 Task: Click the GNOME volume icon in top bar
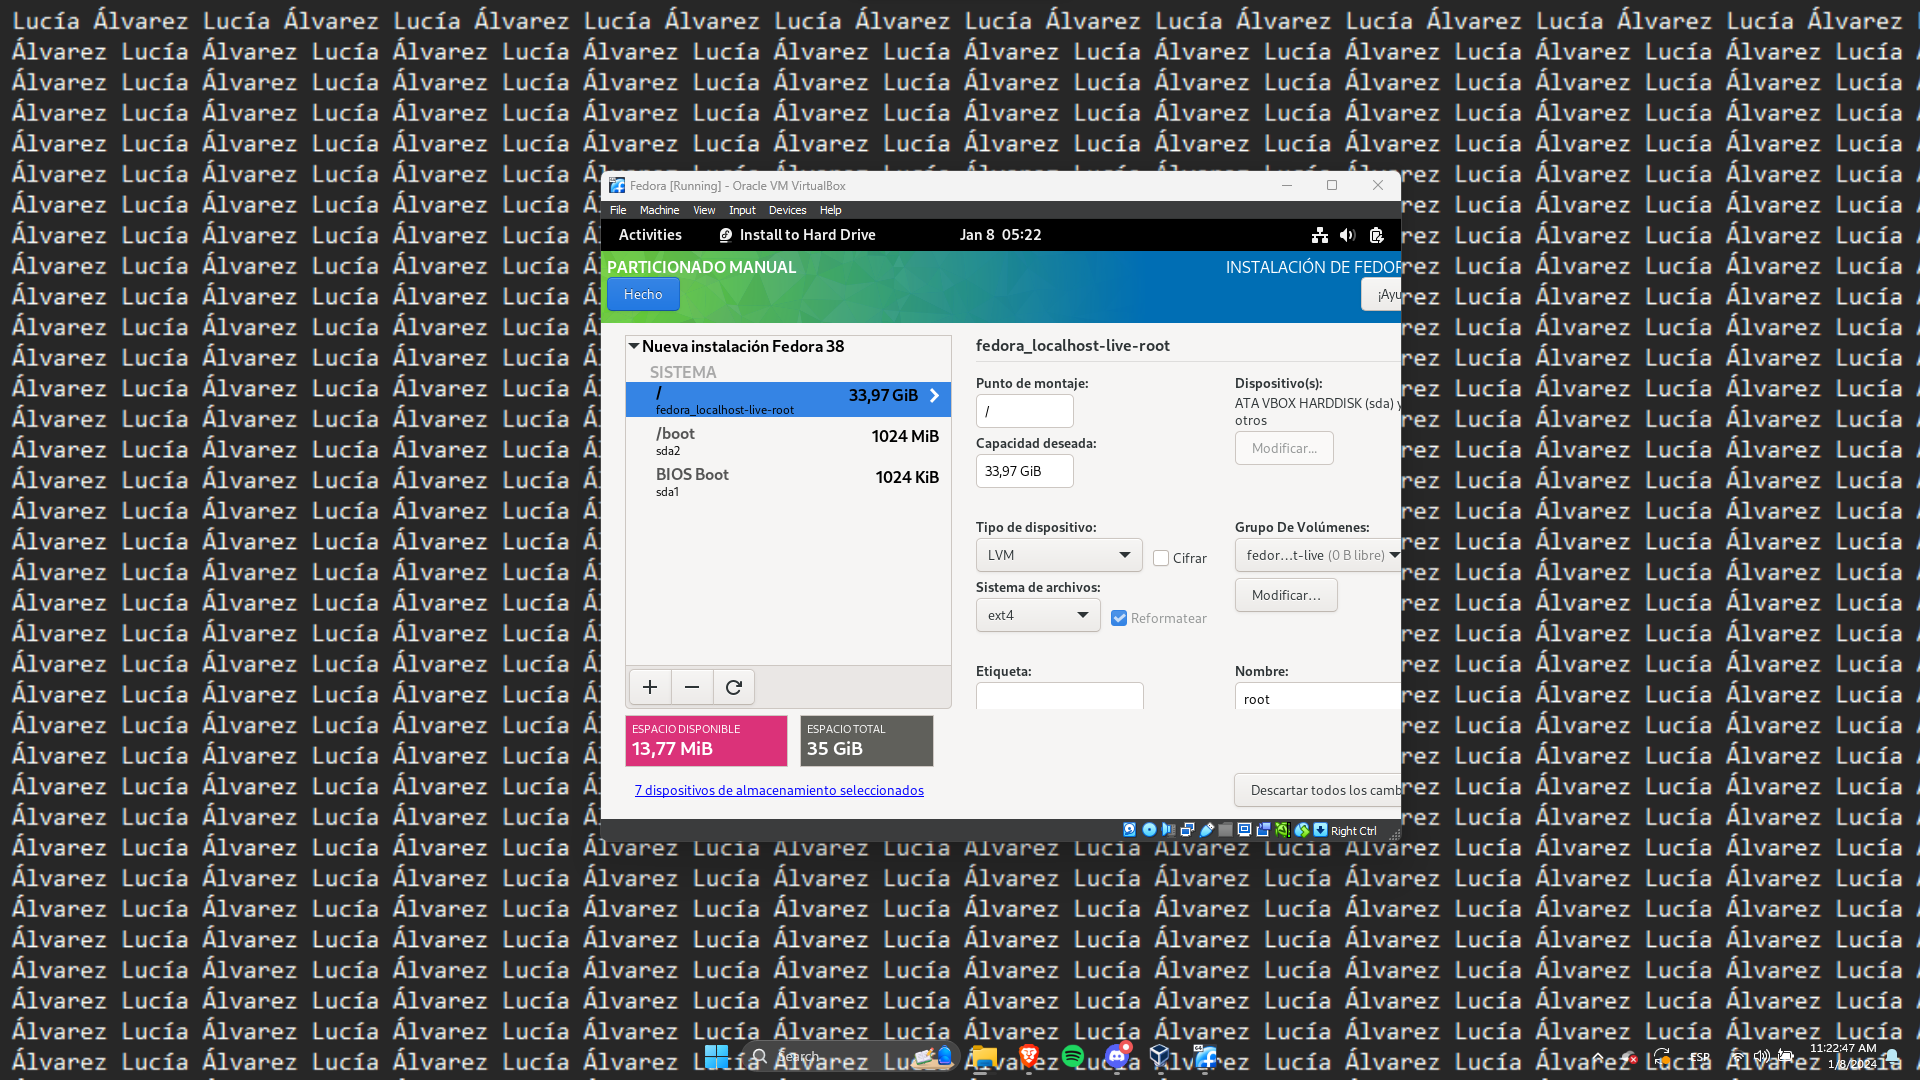(x=1347, y=235)
